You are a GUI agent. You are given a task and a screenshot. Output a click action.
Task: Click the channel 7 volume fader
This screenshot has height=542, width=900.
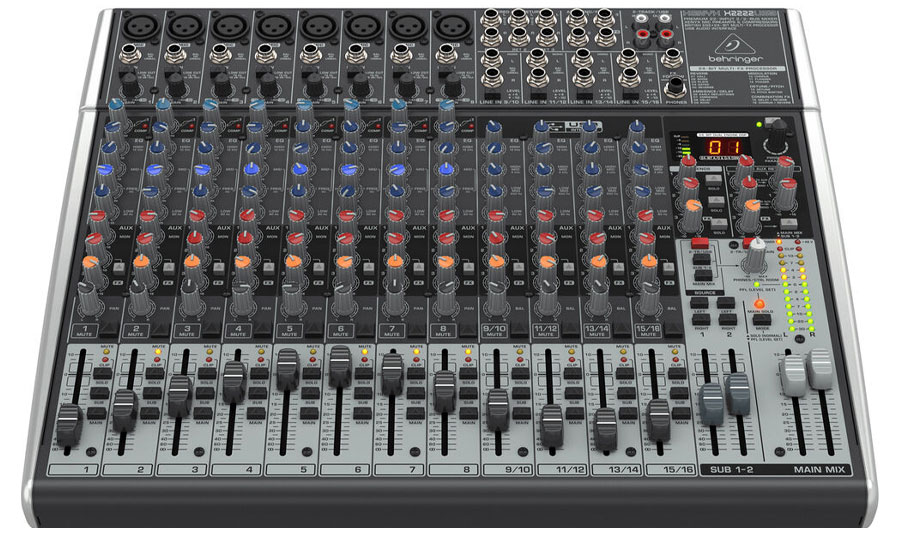pyautogui.click(x=393, y=373)
